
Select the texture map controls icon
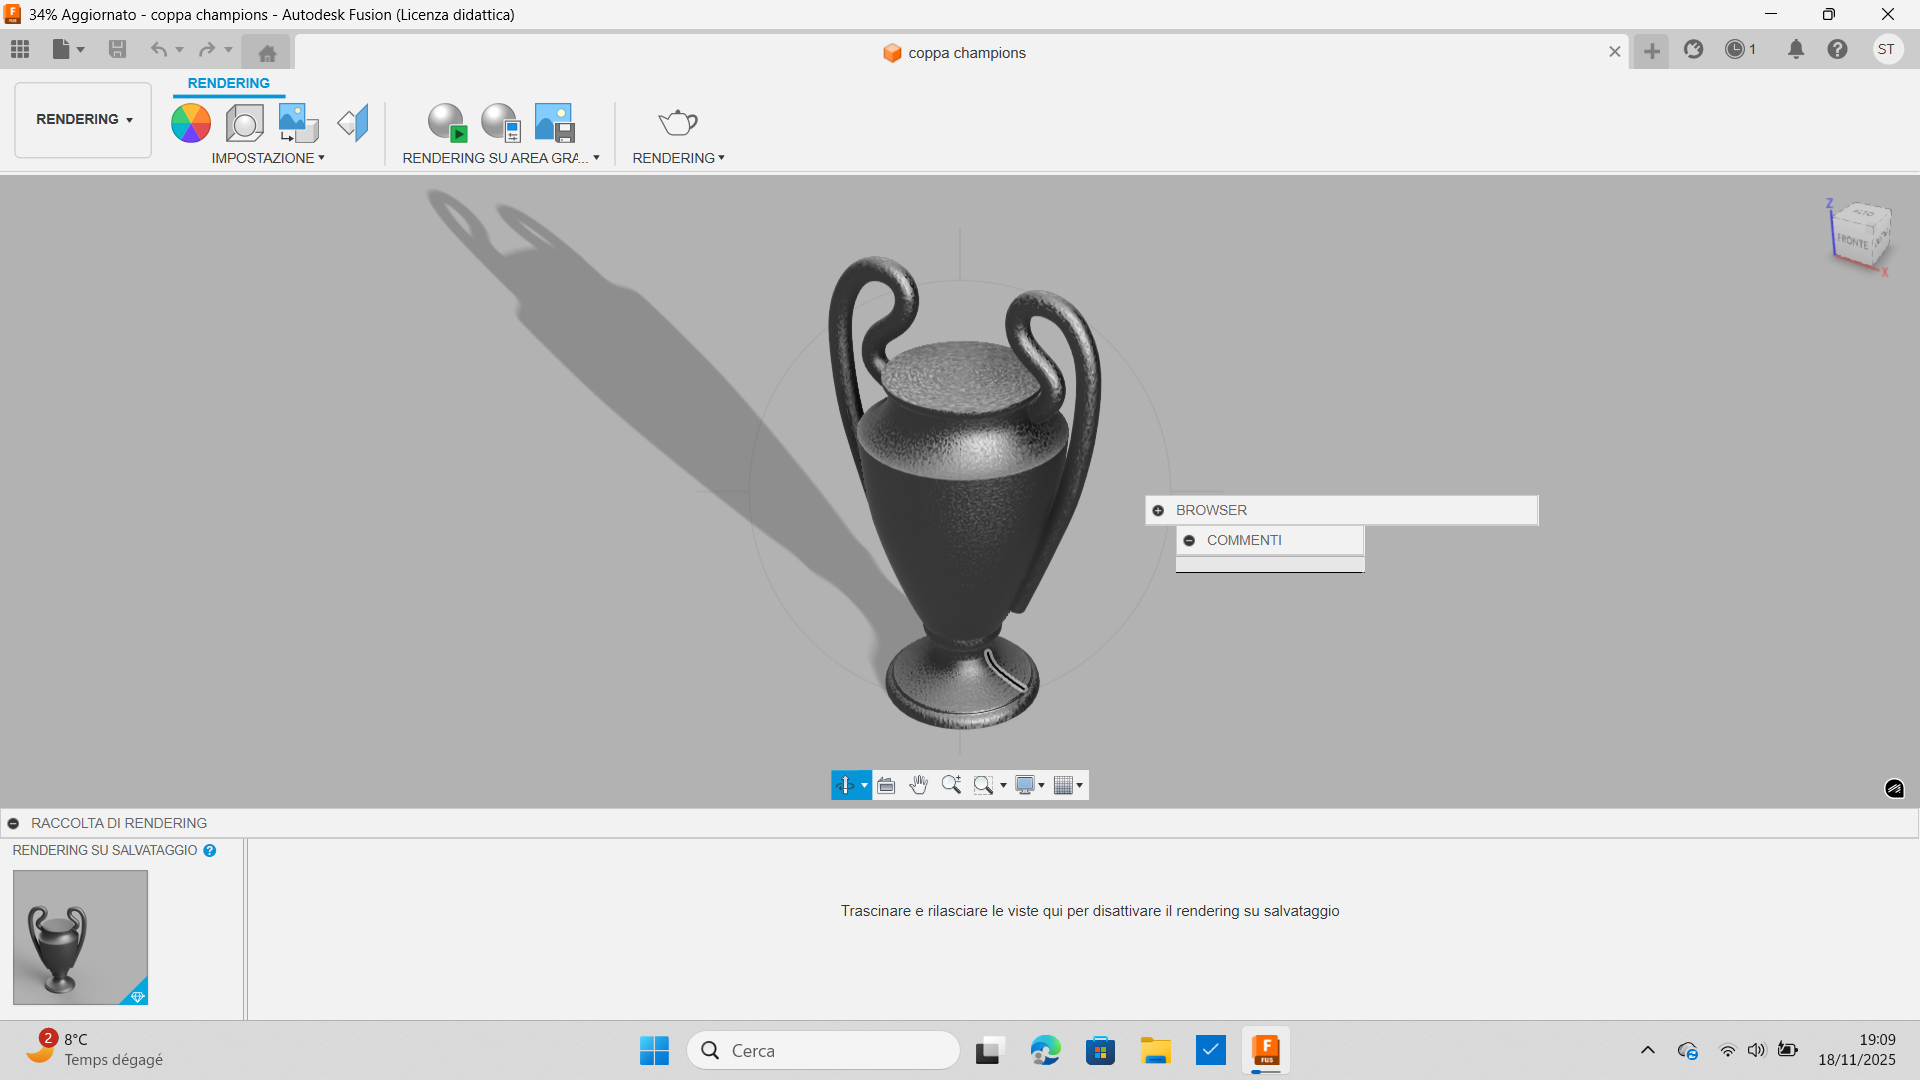pyautogui.click(x=297, y=122)
